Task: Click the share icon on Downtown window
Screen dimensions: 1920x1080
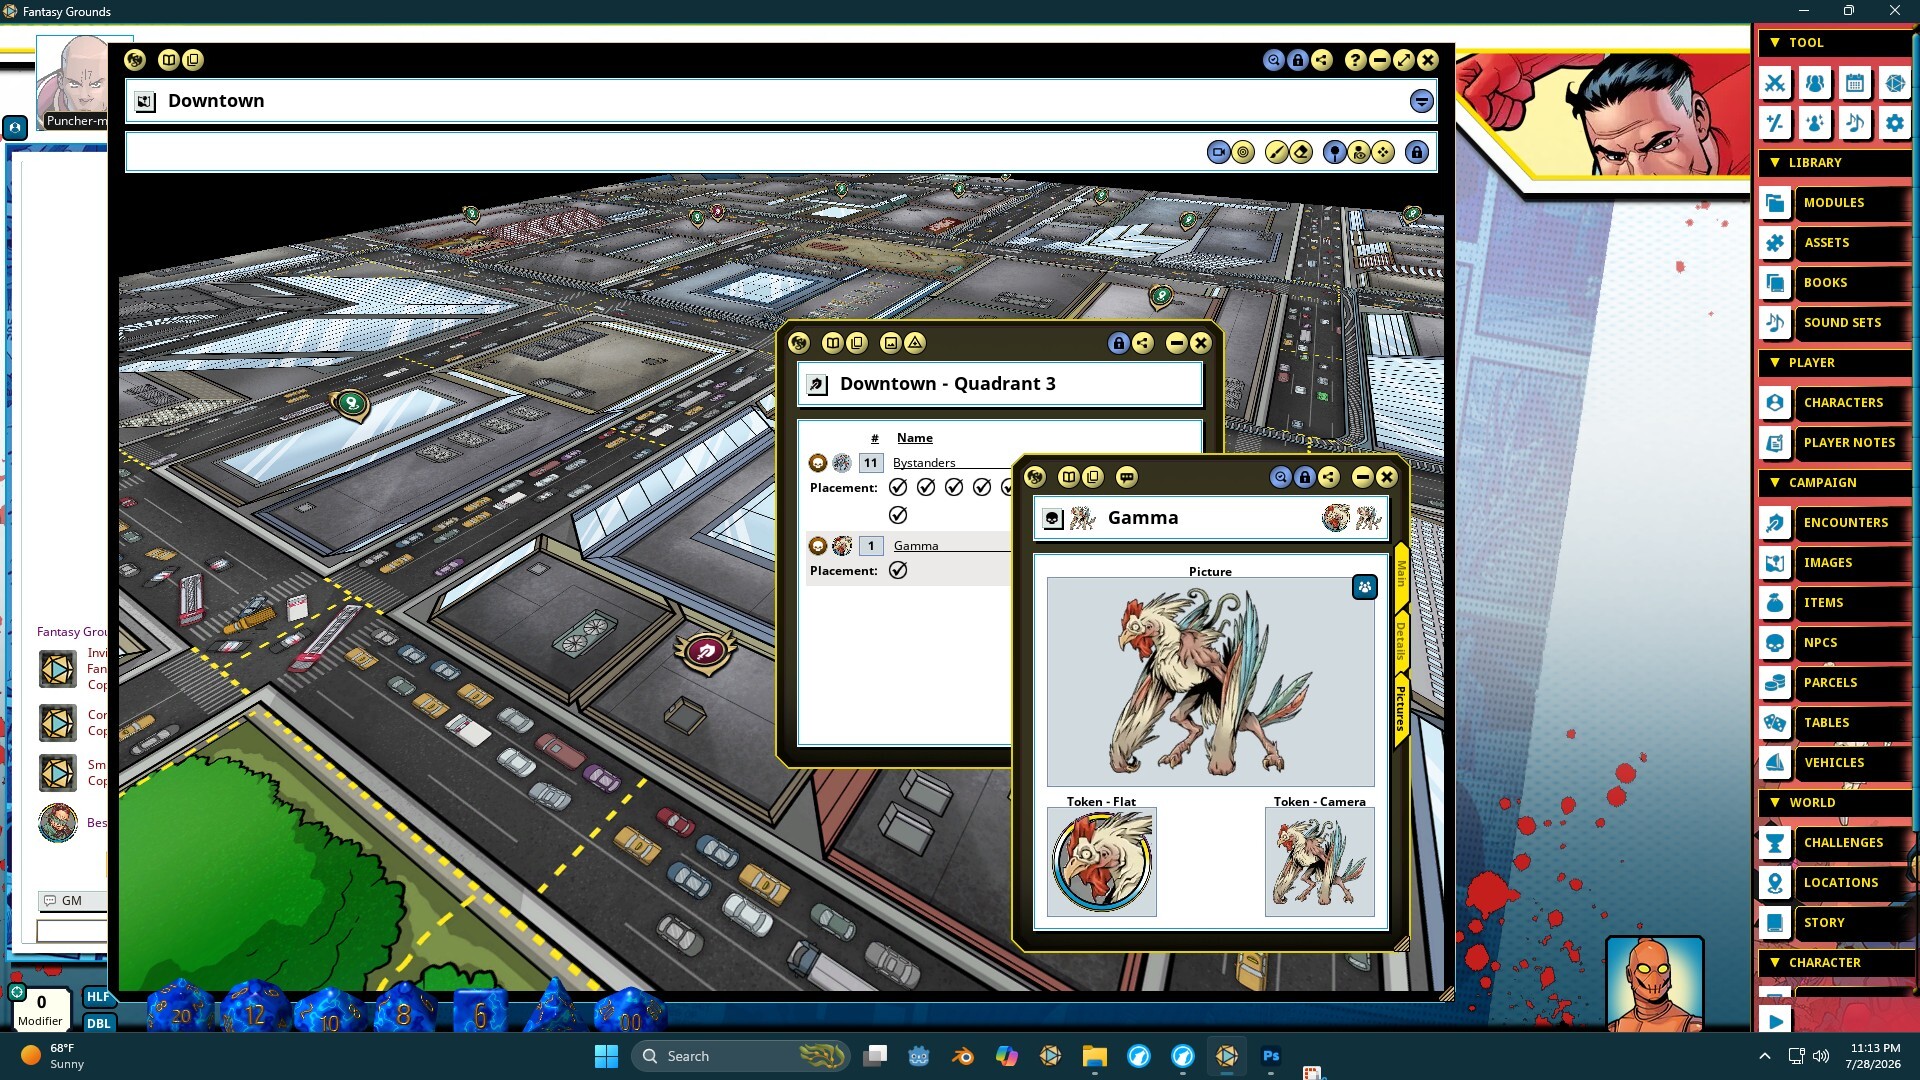Action: pyautogui.click(x=1322, y=60)
